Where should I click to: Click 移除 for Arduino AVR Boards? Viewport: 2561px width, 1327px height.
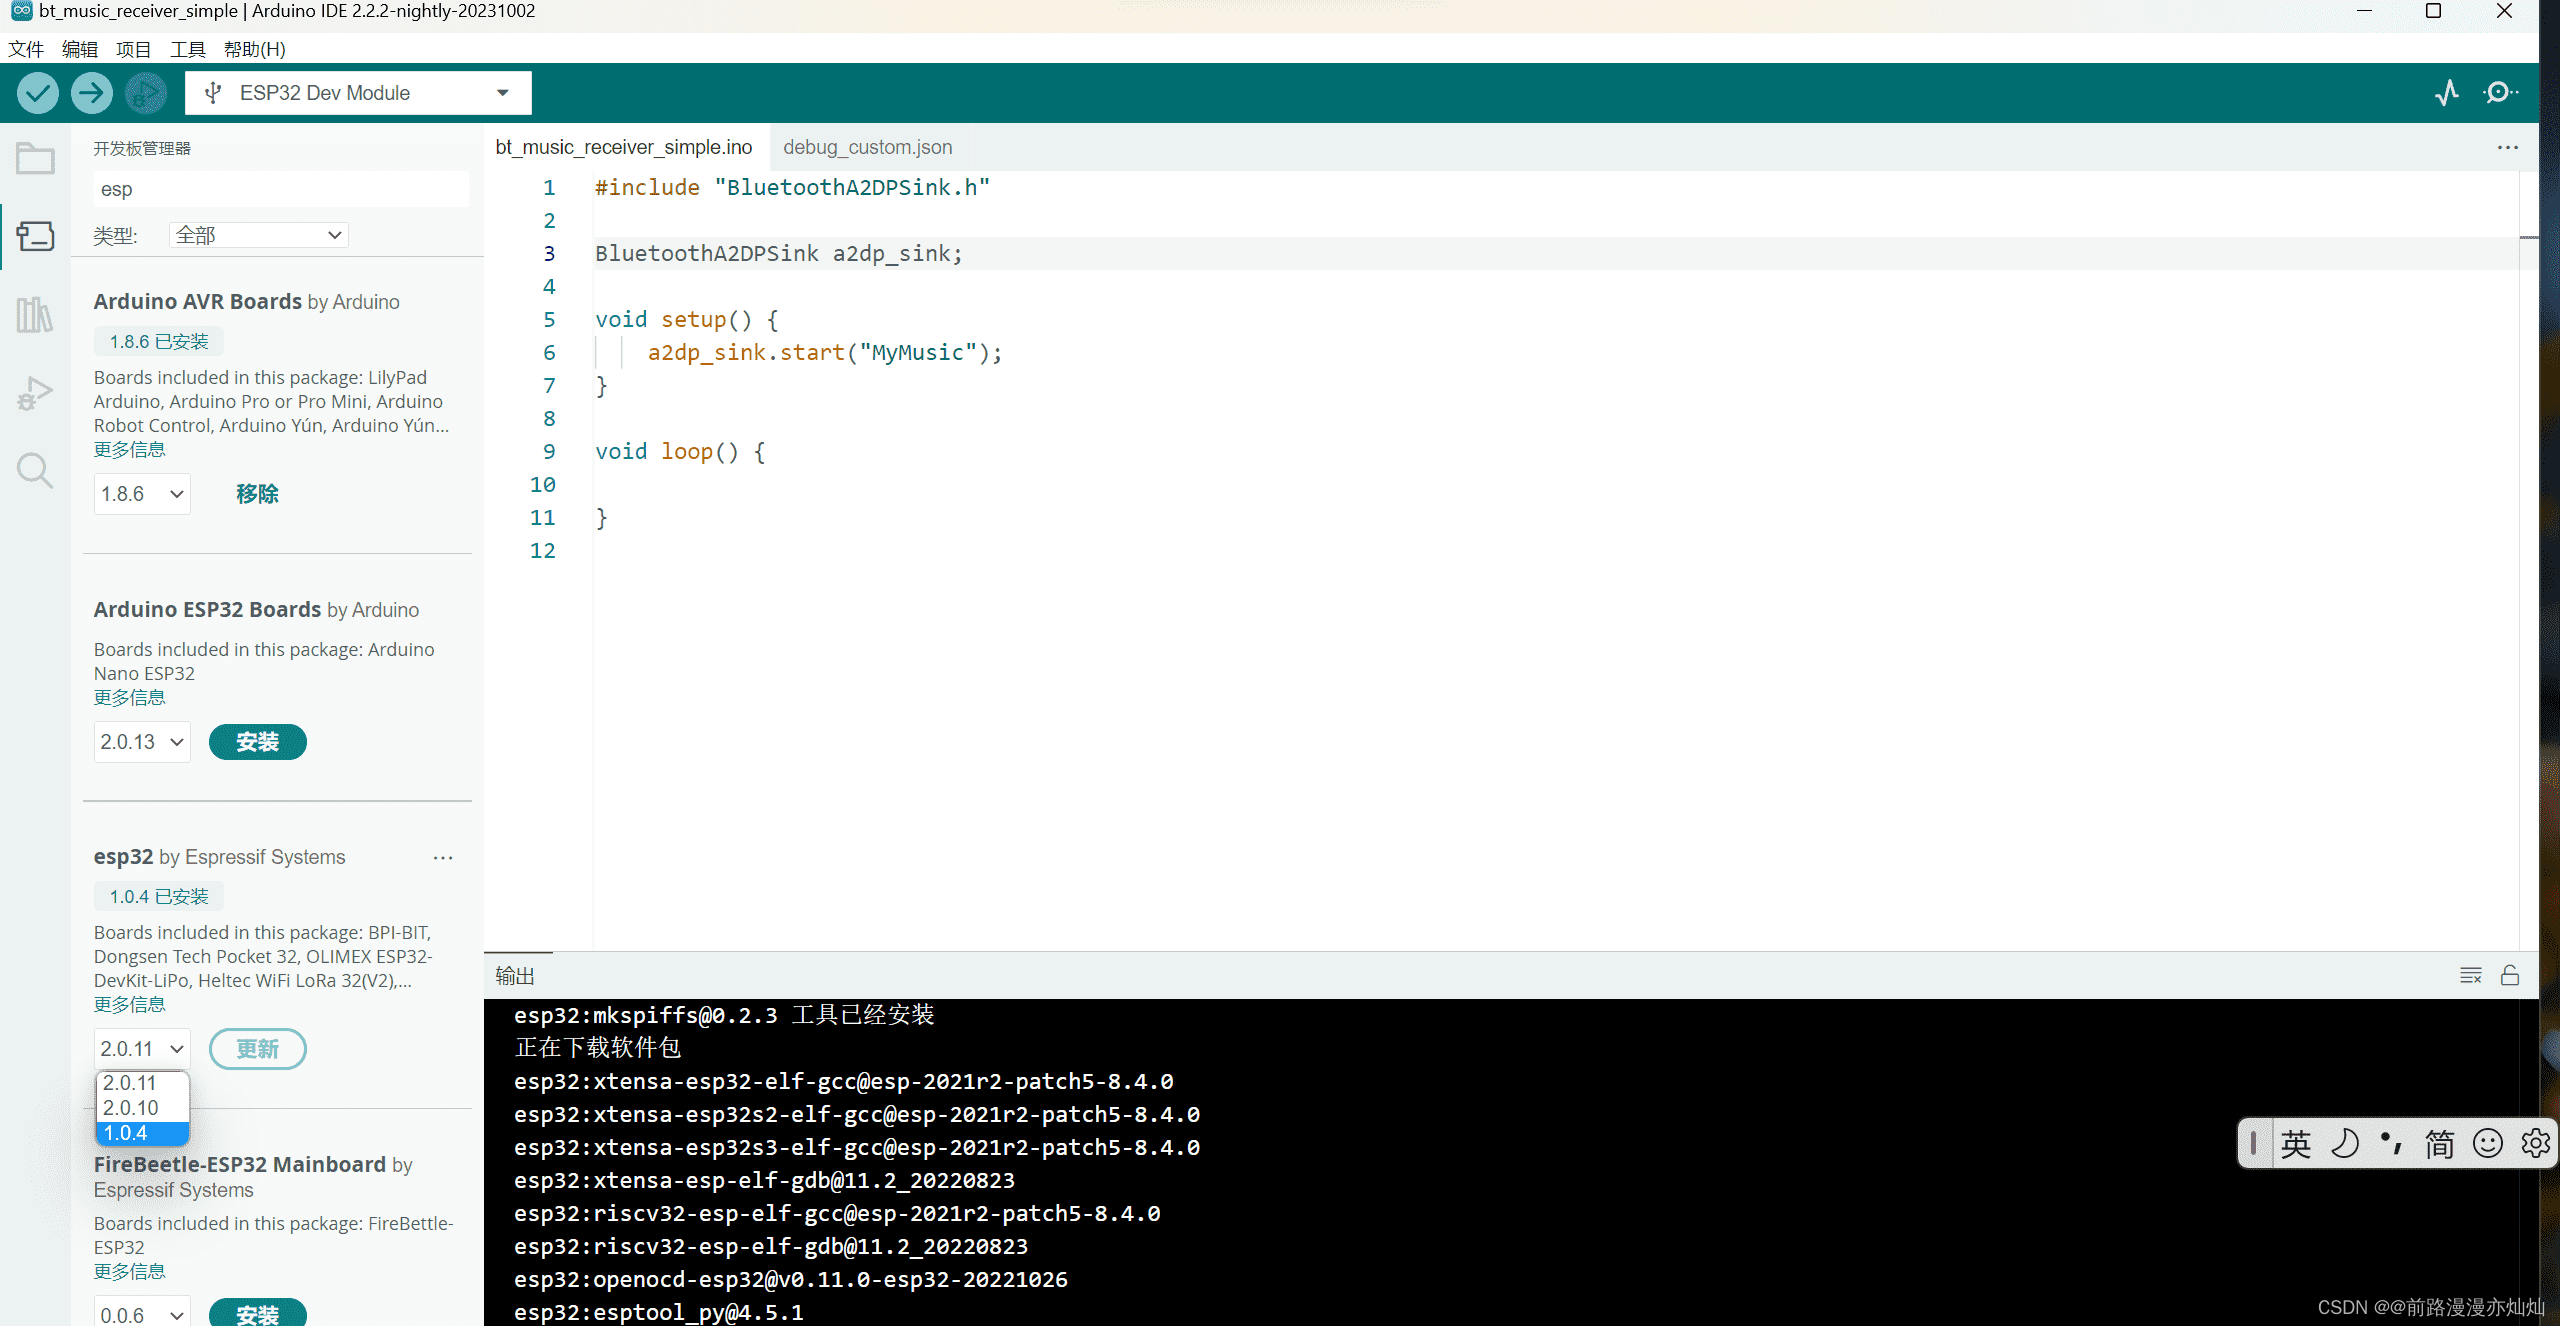[x=257, y=494]
